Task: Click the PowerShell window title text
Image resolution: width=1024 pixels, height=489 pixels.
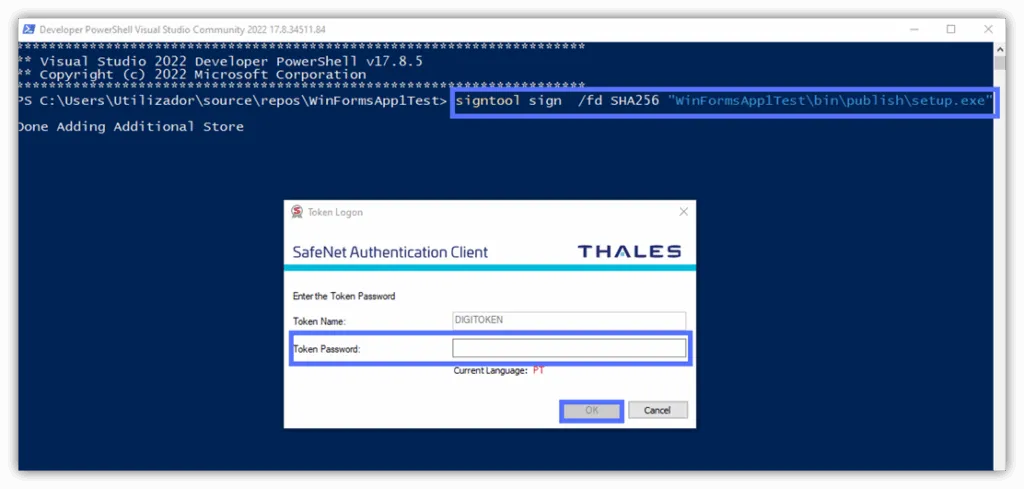Action: pyautogui.click(x=182, y=29)
